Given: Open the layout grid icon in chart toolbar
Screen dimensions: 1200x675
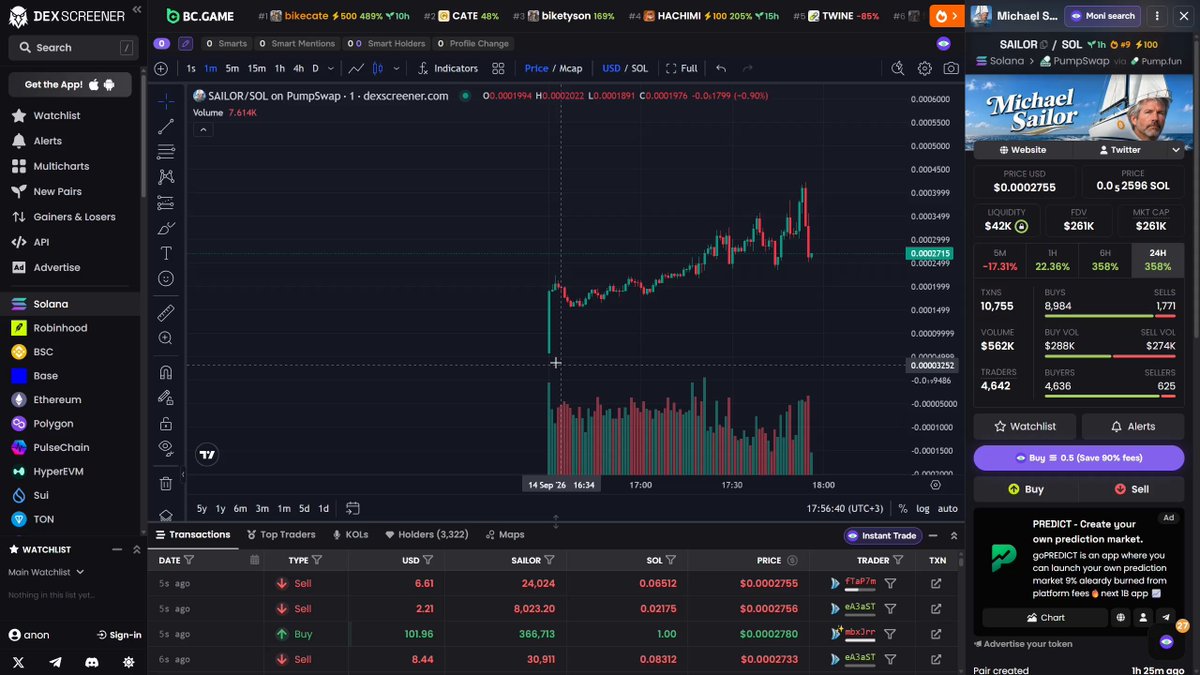Looking at the screenshot, I should click(498, 68).
